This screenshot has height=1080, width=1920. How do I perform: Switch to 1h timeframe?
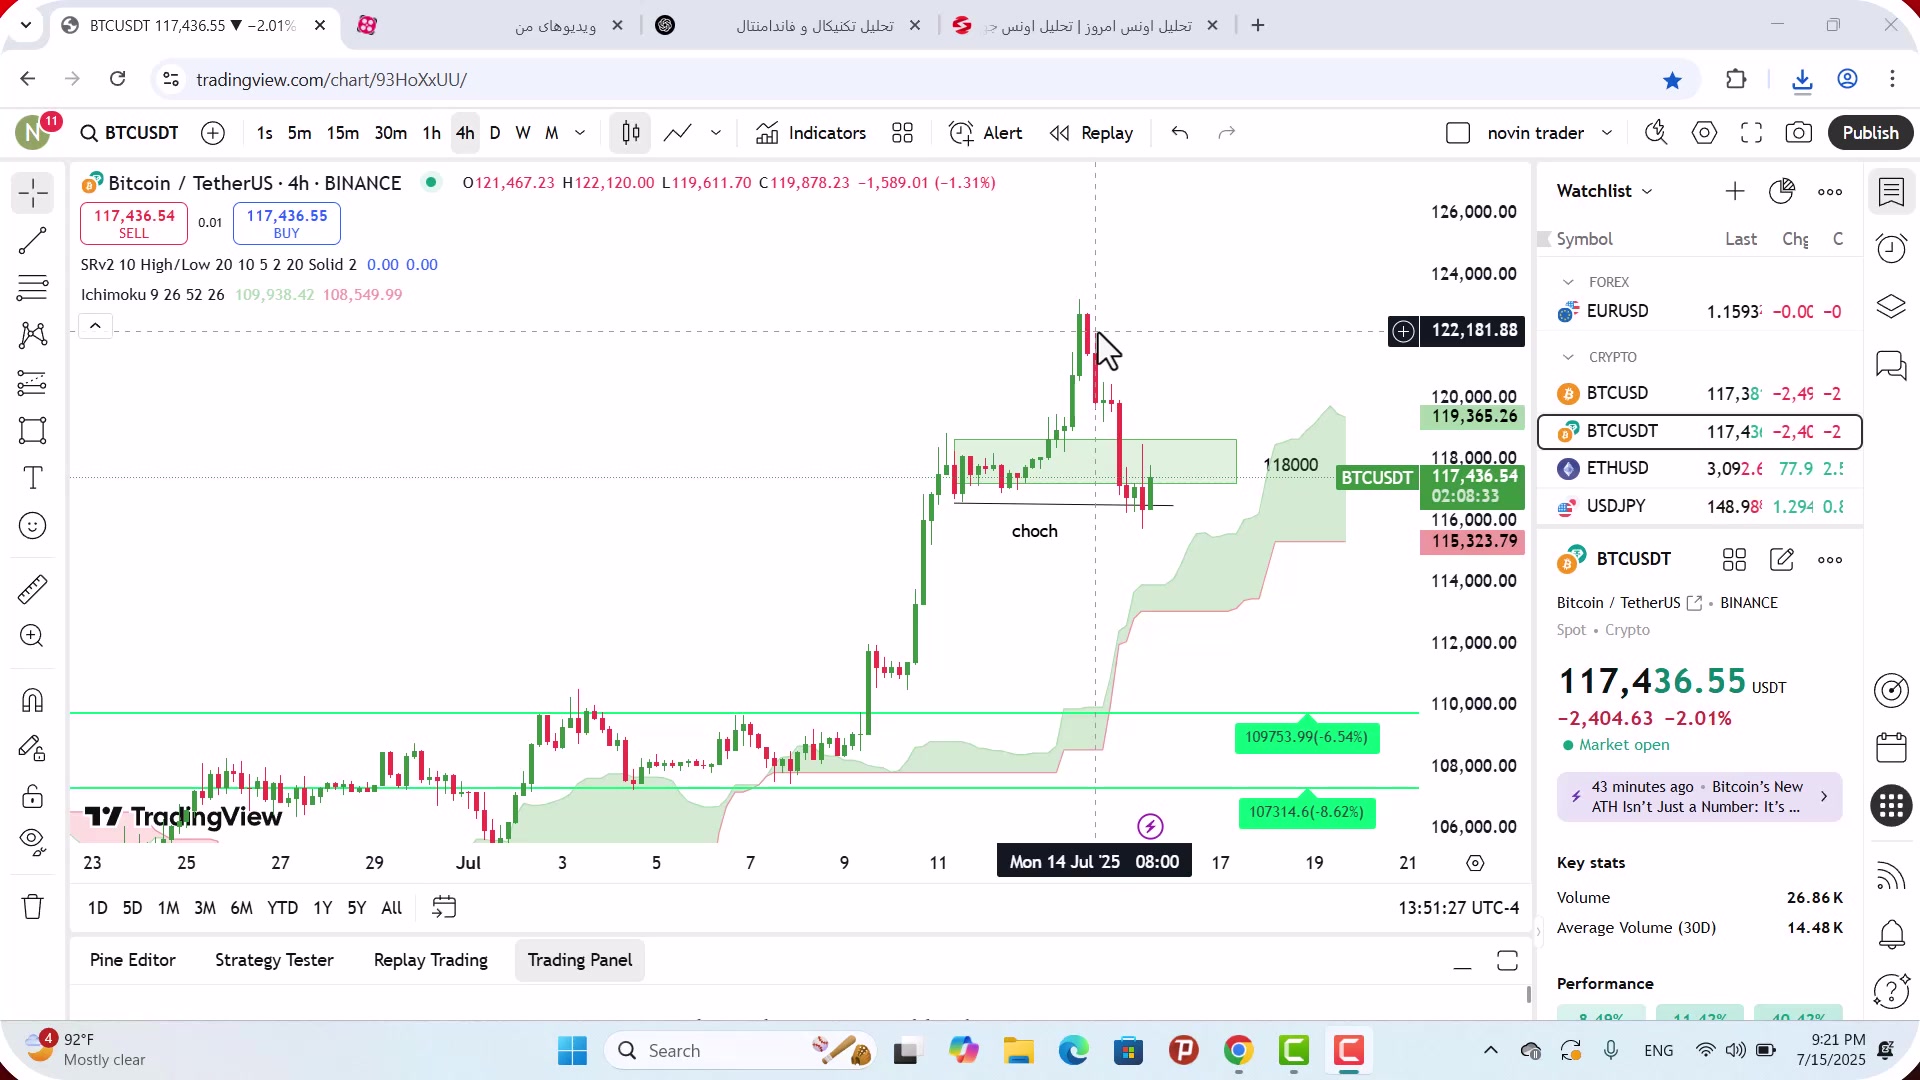[432, 133]
